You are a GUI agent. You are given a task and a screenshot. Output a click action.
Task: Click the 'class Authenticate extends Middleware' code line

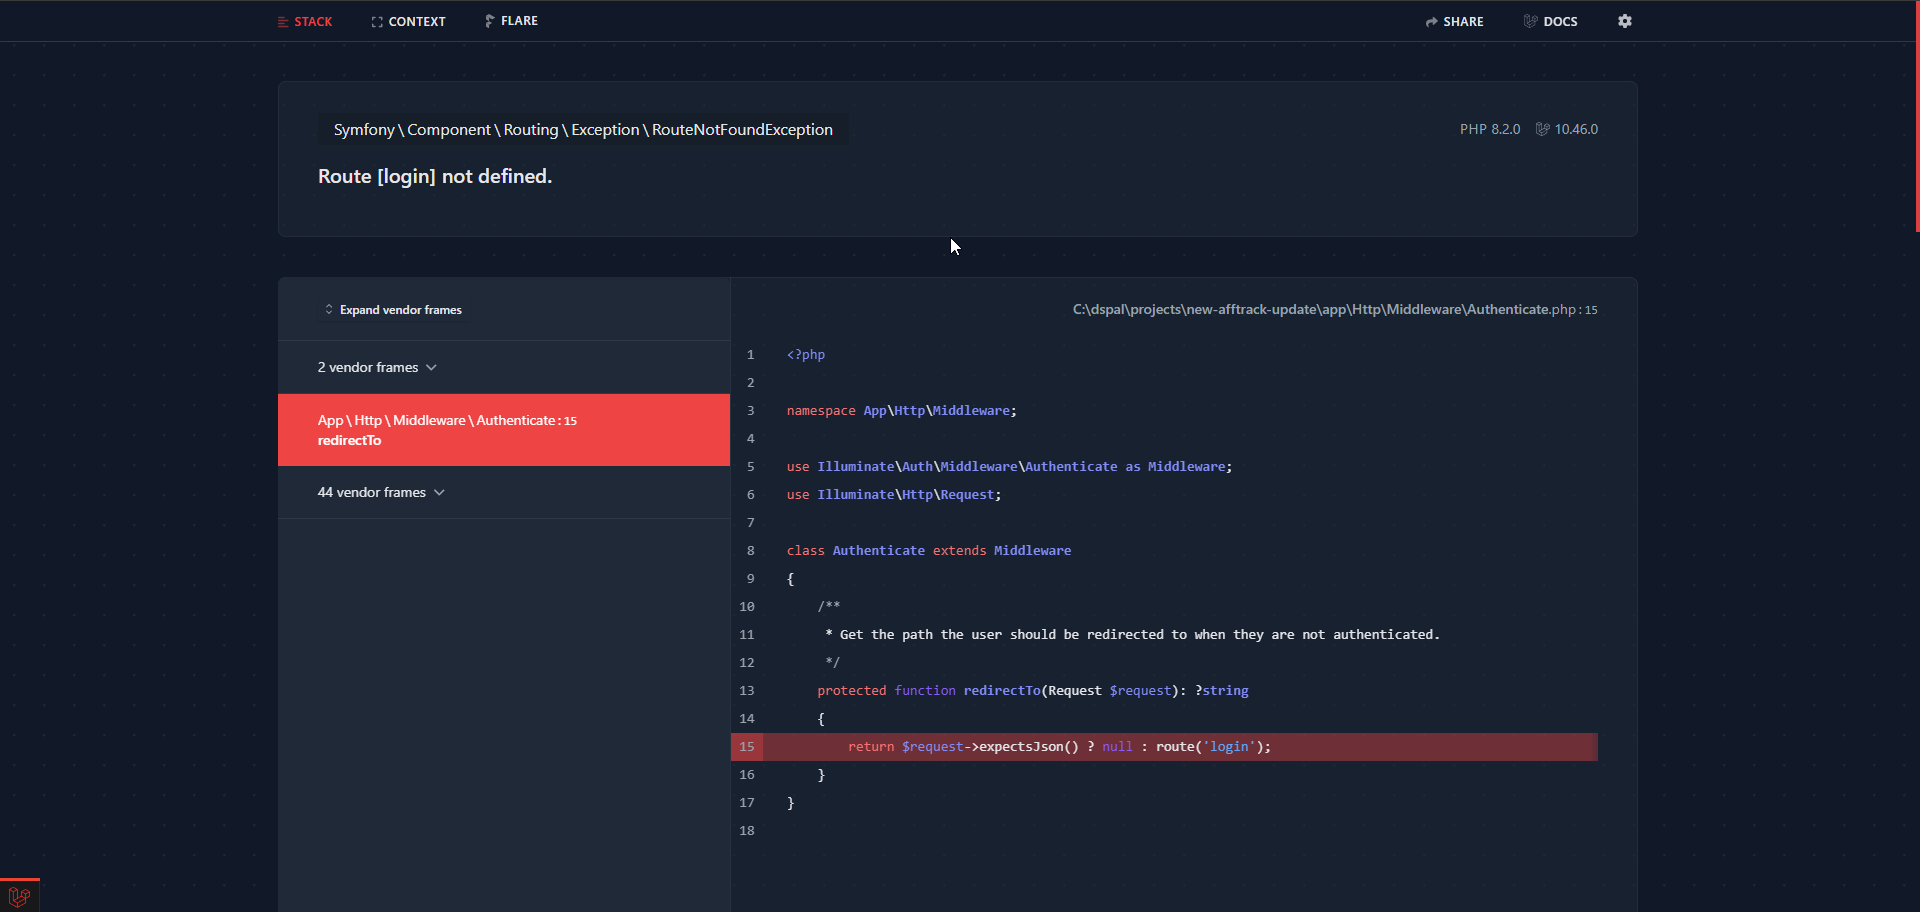(928, 551)
